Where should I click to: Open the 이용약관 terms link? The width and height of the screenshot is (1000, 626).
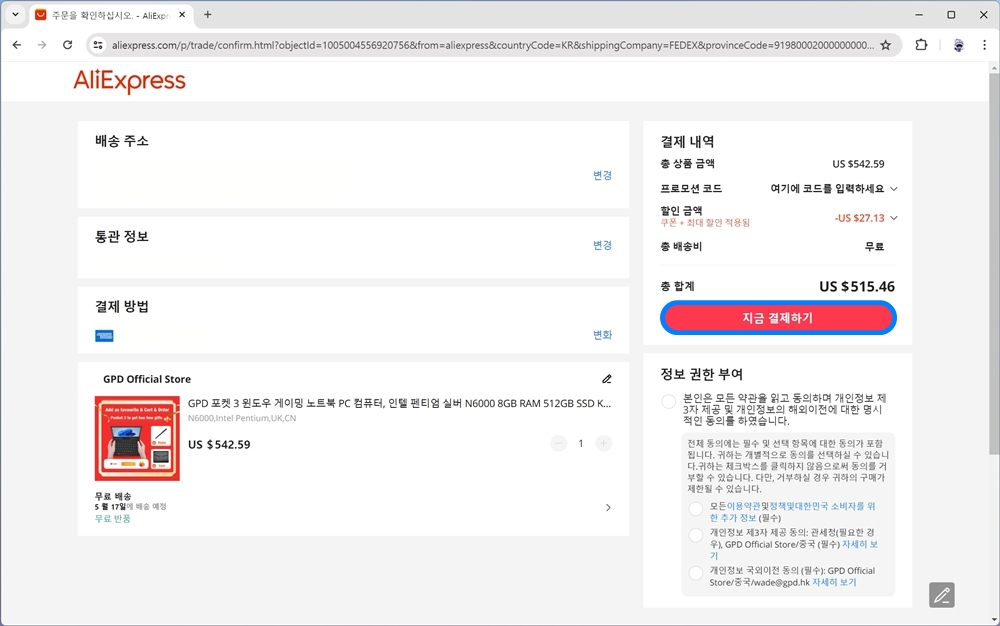click(x=744, y=506)
